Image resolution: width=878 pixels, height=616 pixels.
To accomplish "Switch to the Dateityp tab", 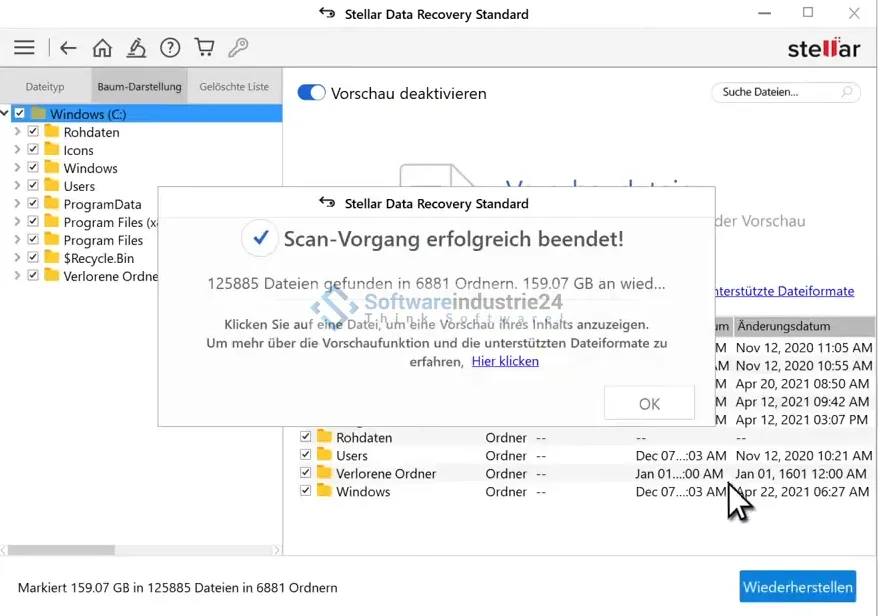I will tap(45, 87).
